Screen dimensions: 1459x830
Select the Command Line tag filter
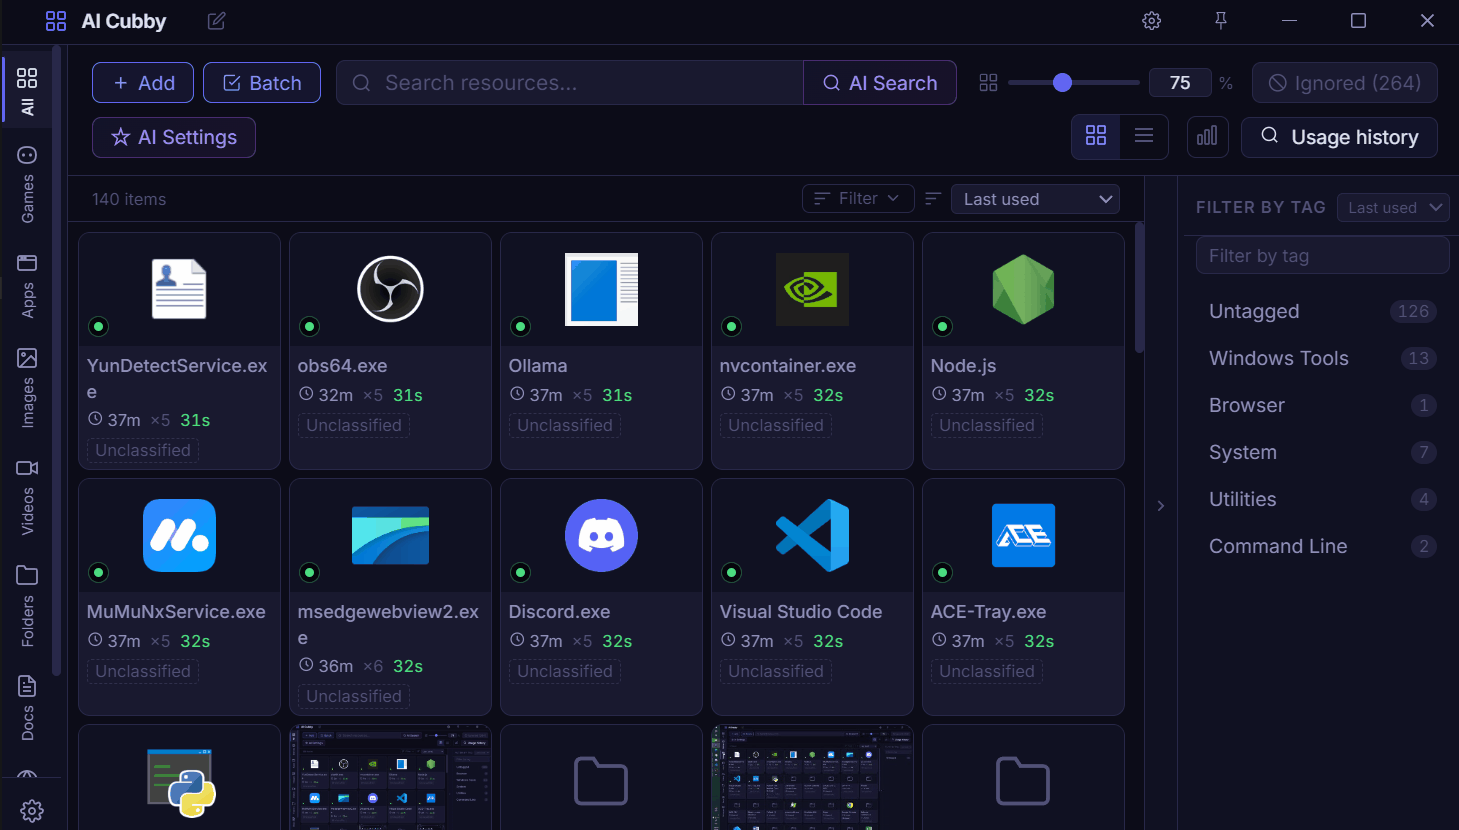coord(1322,546)
